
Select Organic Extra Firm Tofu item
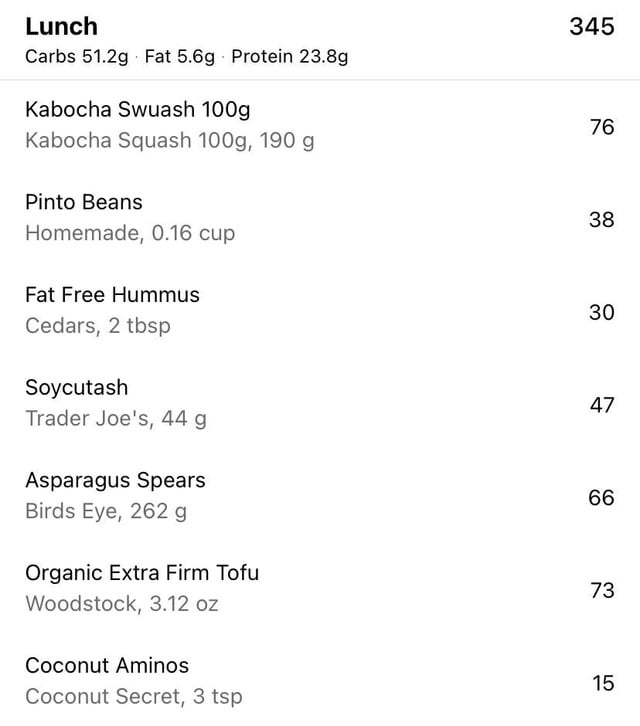coord(142,573)
